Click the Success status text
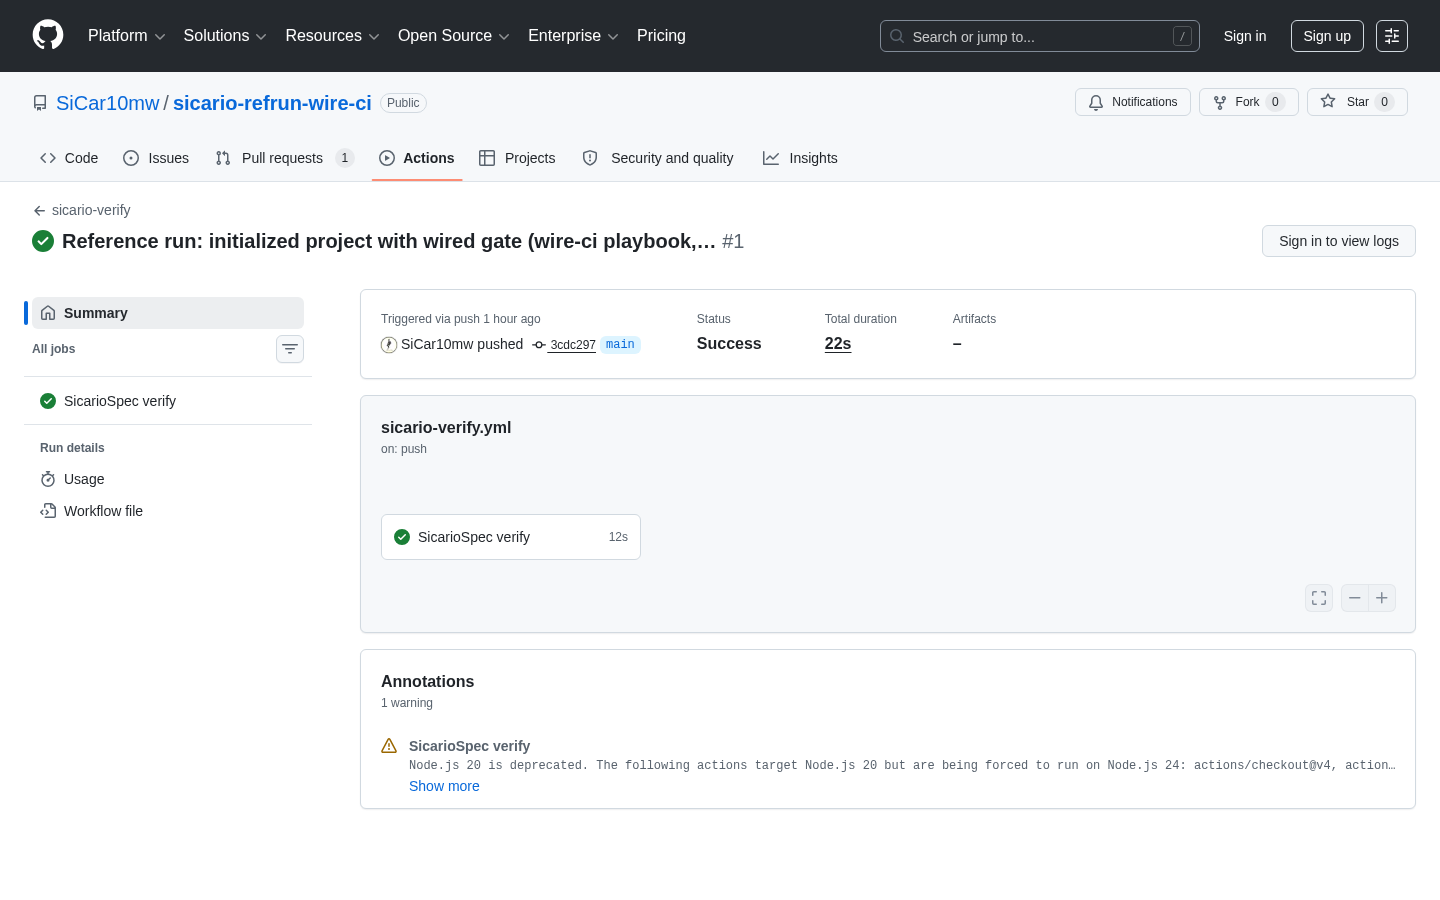 [729, 344]
